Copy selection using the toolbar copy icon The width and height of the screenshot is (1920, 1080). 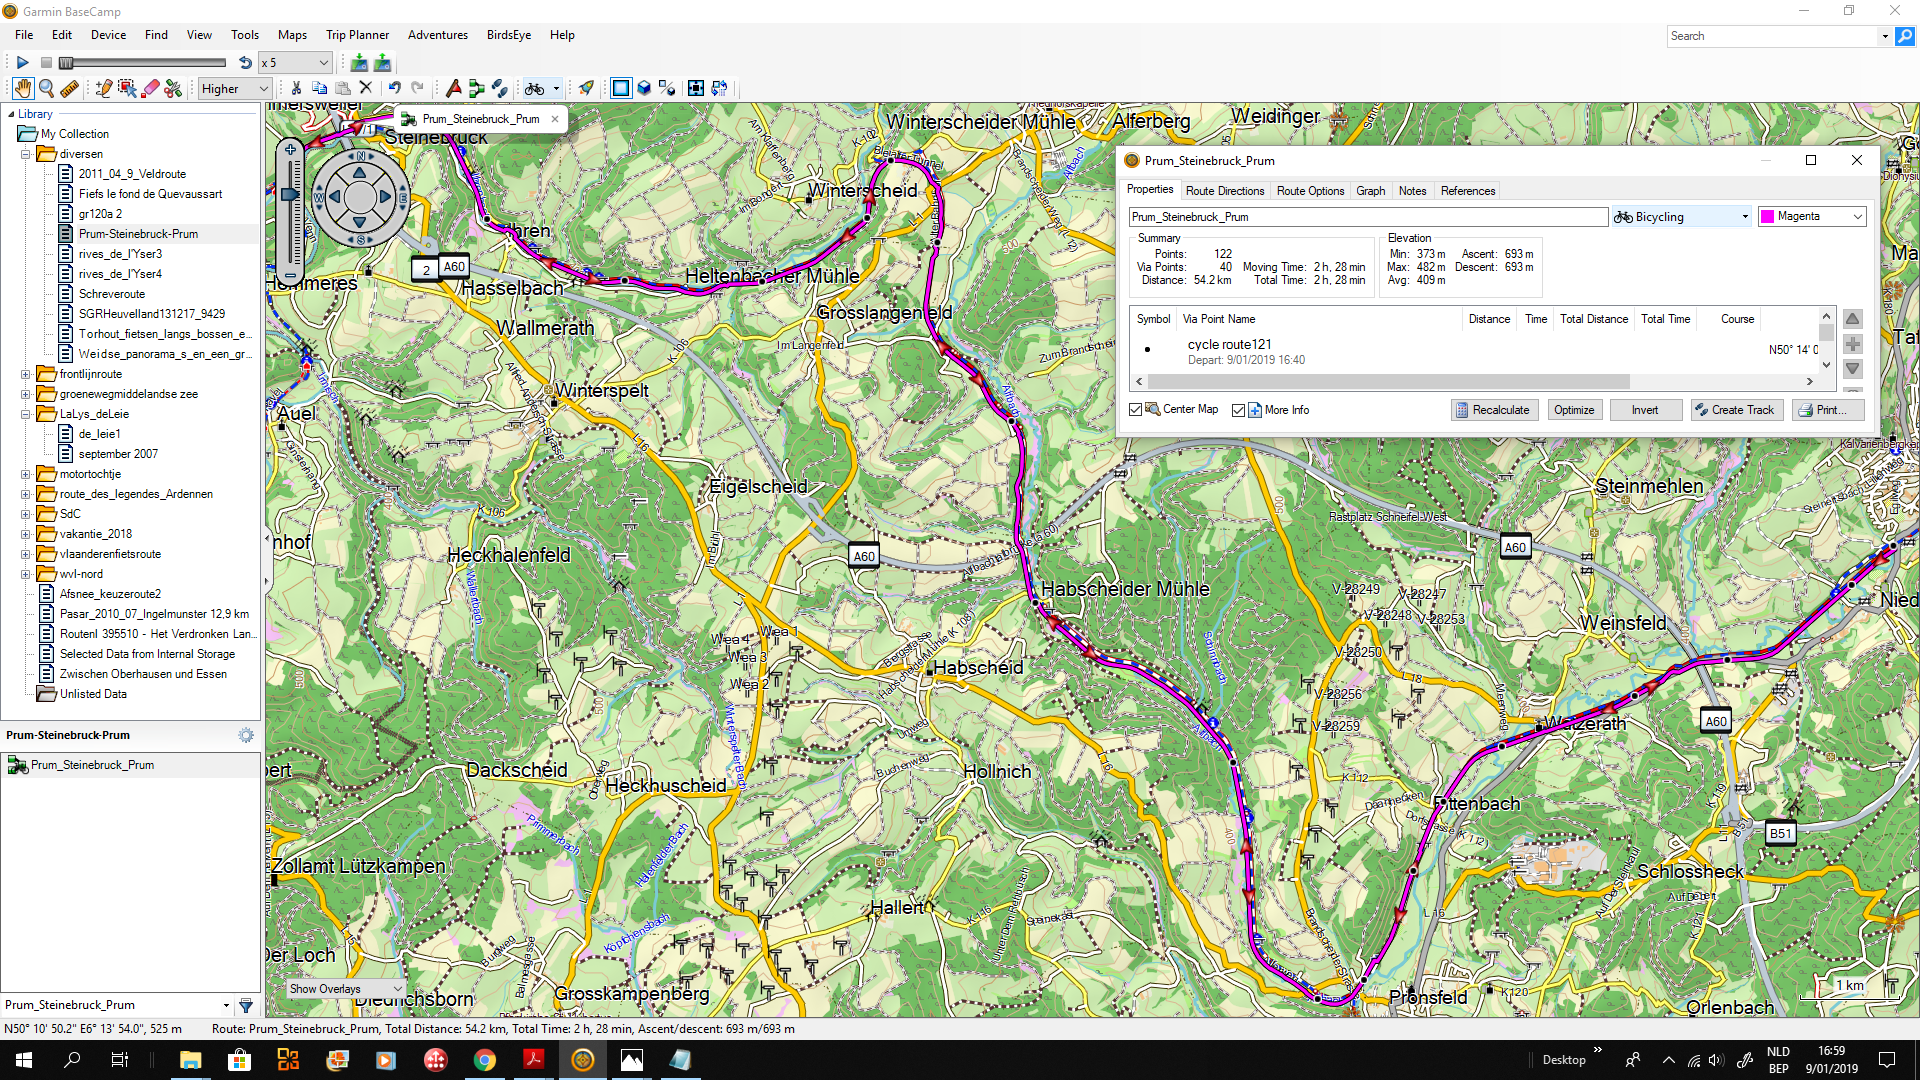tap(319, 88)
